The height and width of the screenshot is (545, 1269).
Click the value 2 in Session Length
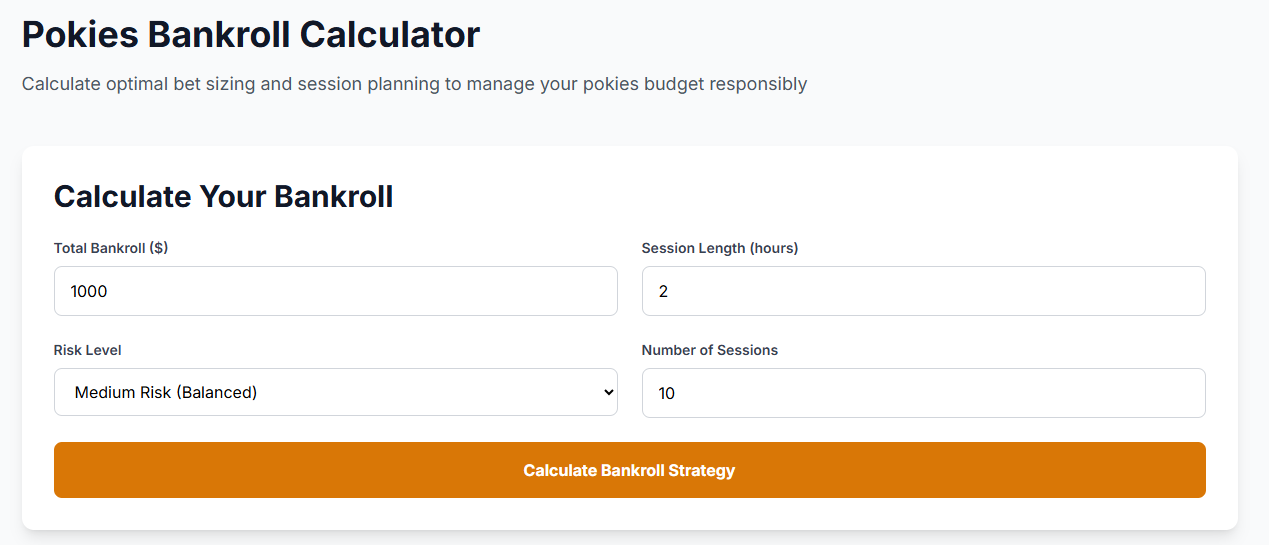coord(664,292)
